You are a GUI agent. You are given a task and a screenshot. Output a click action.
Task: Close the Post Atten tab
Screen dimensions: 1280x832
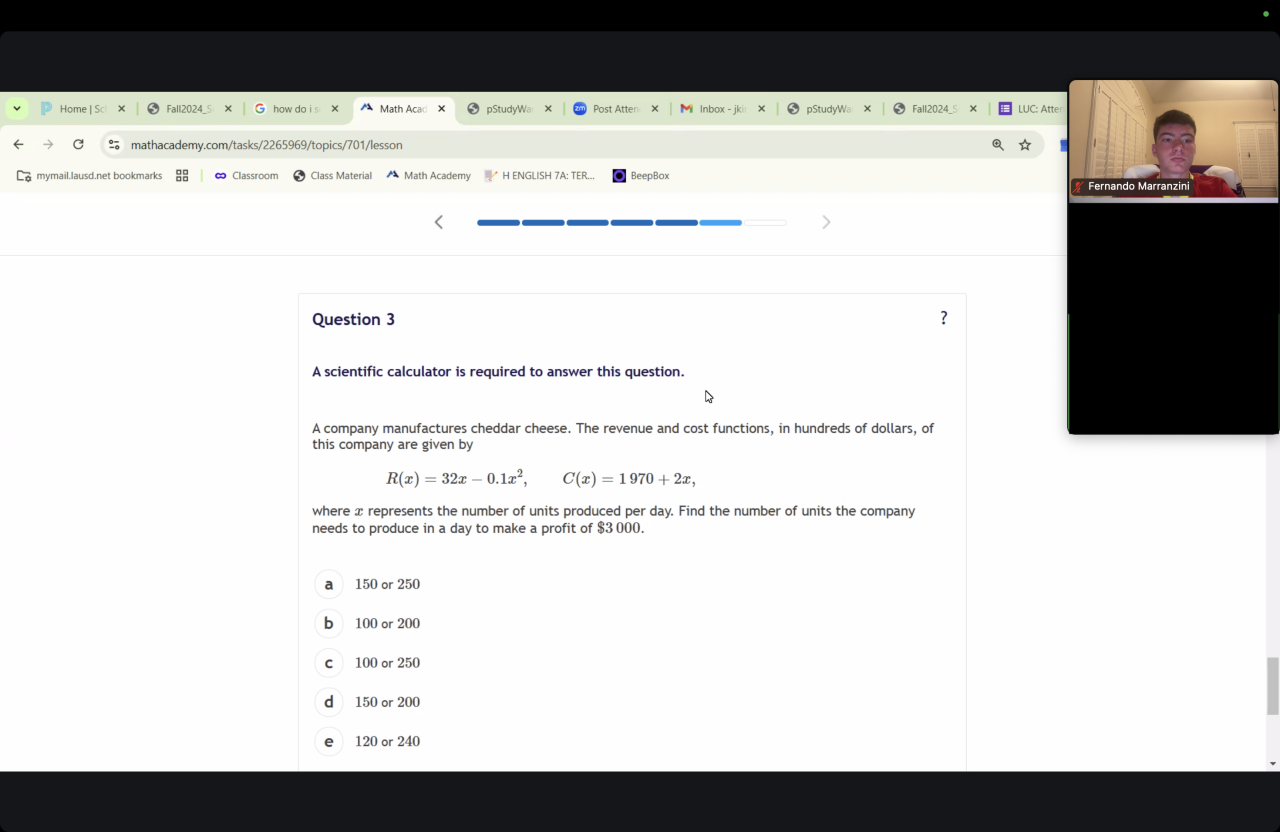(655, 109)
